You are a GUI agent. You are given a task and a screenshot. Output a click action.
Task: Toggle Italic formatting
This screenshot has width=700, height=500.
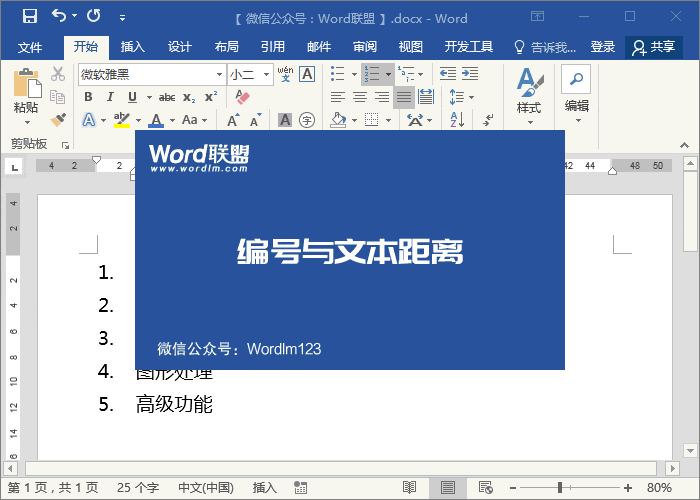[x=110, y=97]
